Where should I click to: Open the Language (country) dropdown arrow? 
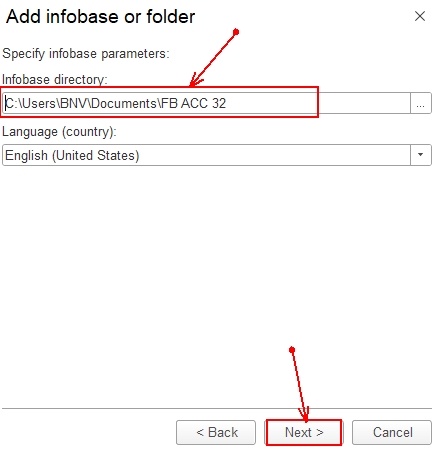(421, 155)
